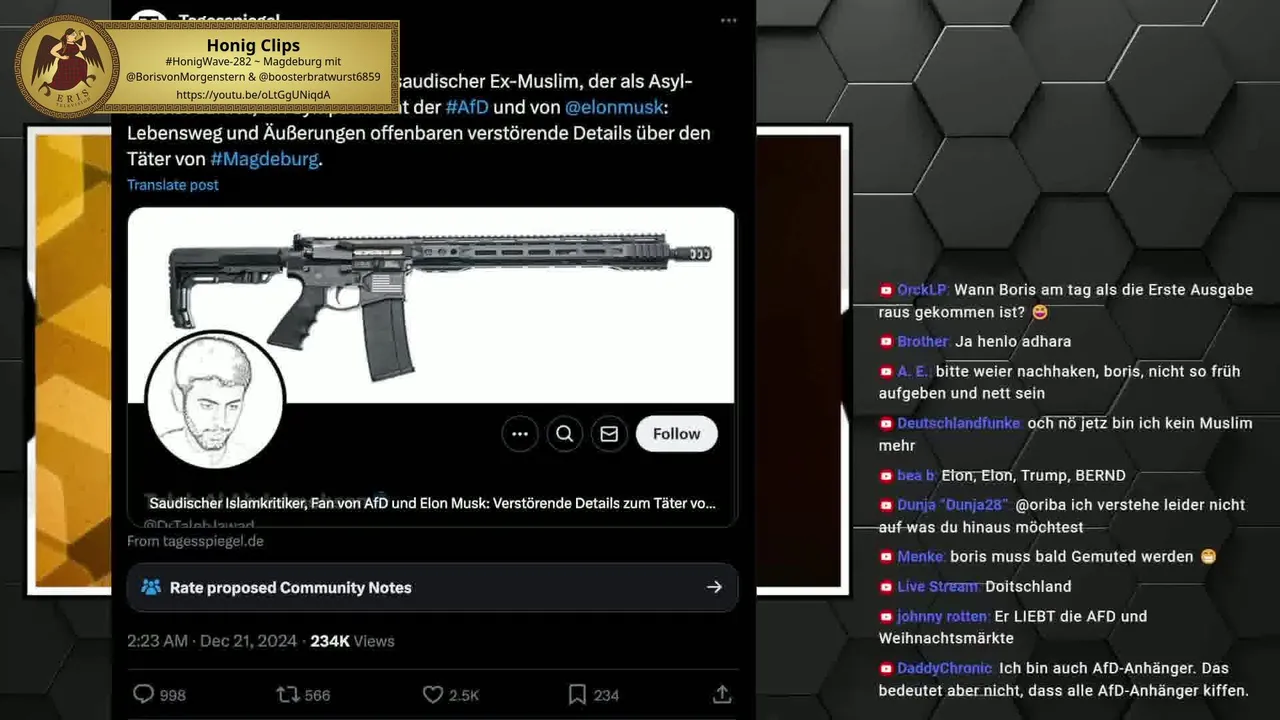The width and height of the screenshot is (1280, 720).
Task: Open the reply icon showing 998
Action: point(144,694)
